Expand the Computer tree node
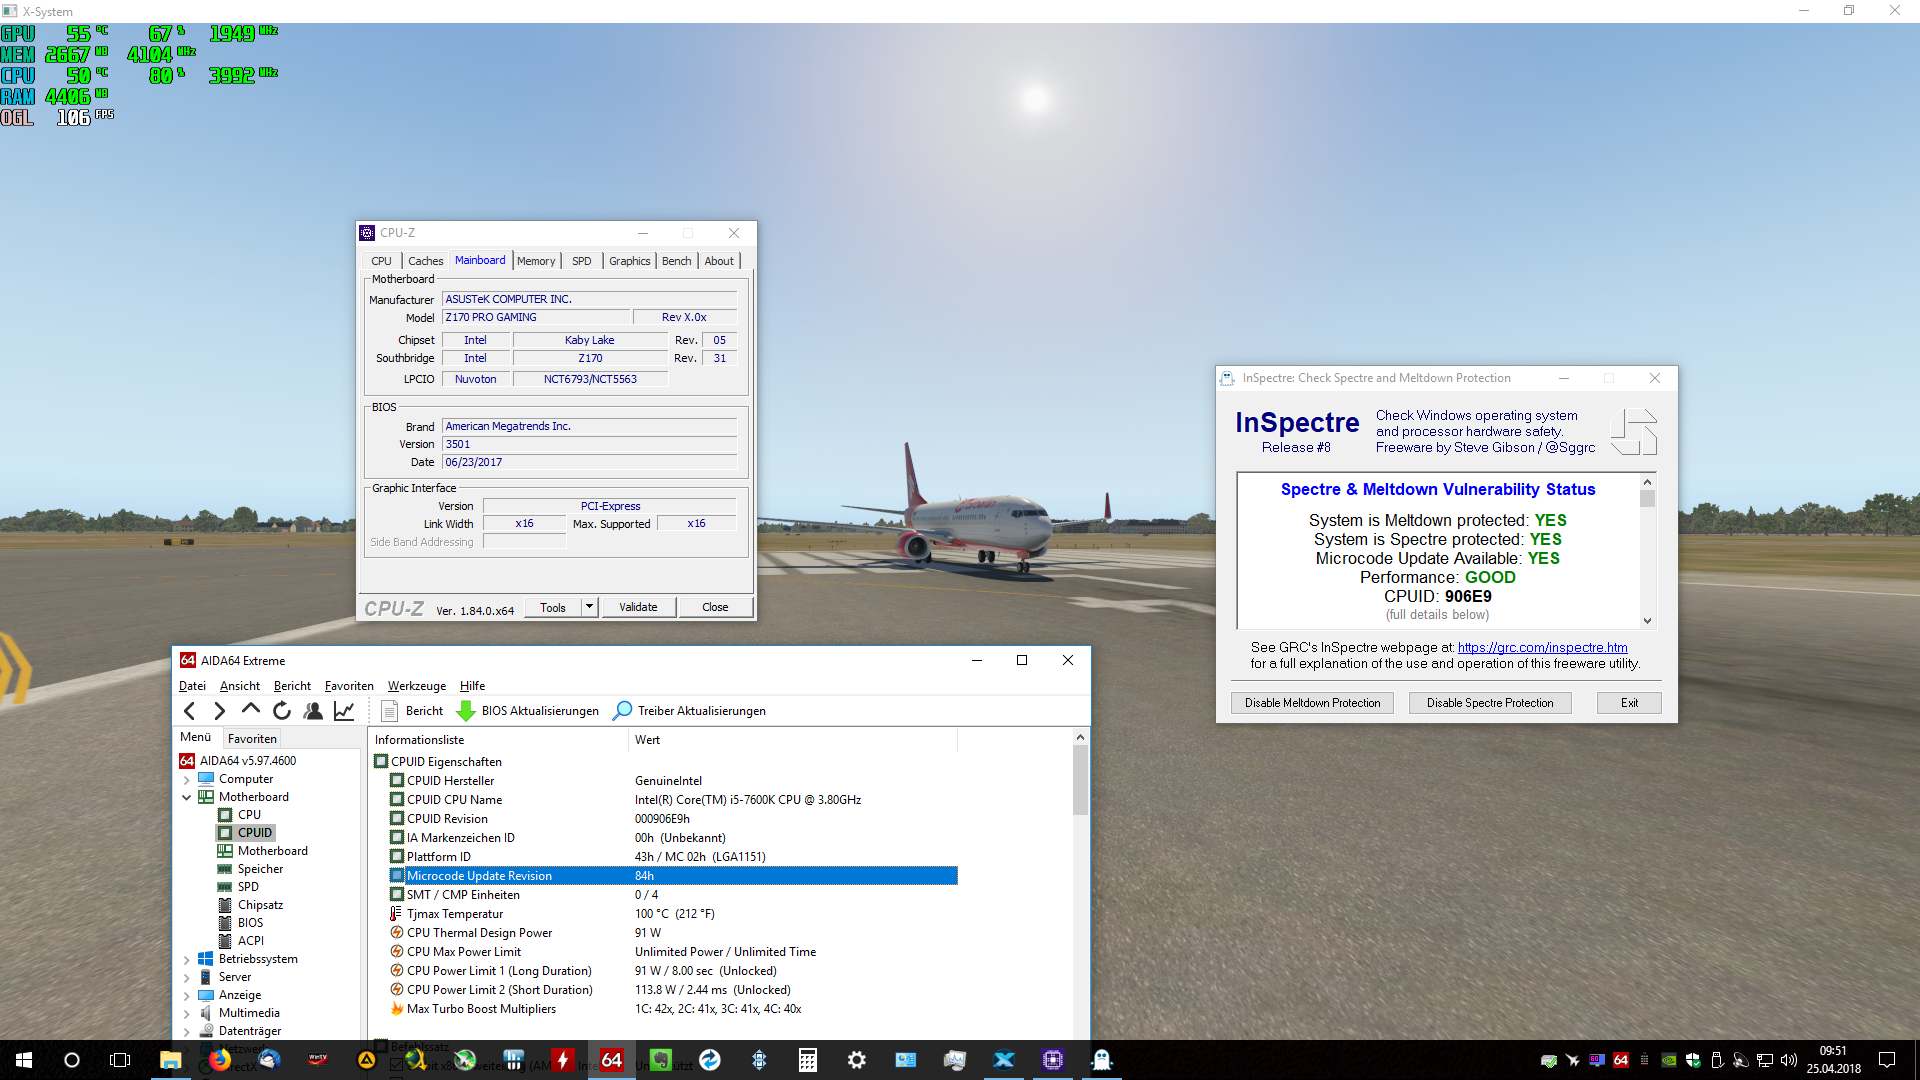Screen dimensions: 1920x1080 186,780
